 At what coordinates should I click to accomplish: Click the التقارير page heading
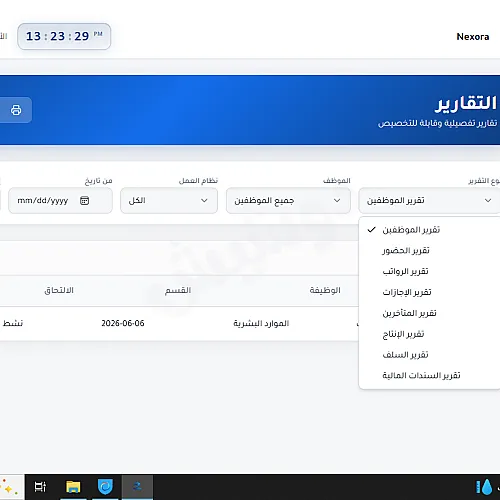466,103
